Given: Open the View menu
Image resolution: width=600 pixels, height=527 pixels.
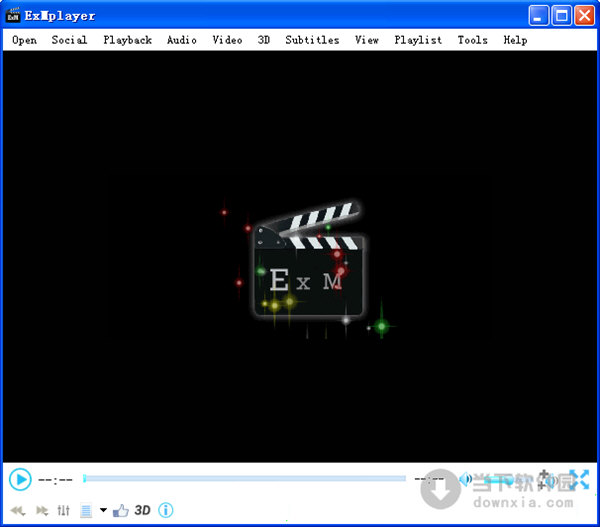Looking at the screenshot, I should [x=367, y=40].
